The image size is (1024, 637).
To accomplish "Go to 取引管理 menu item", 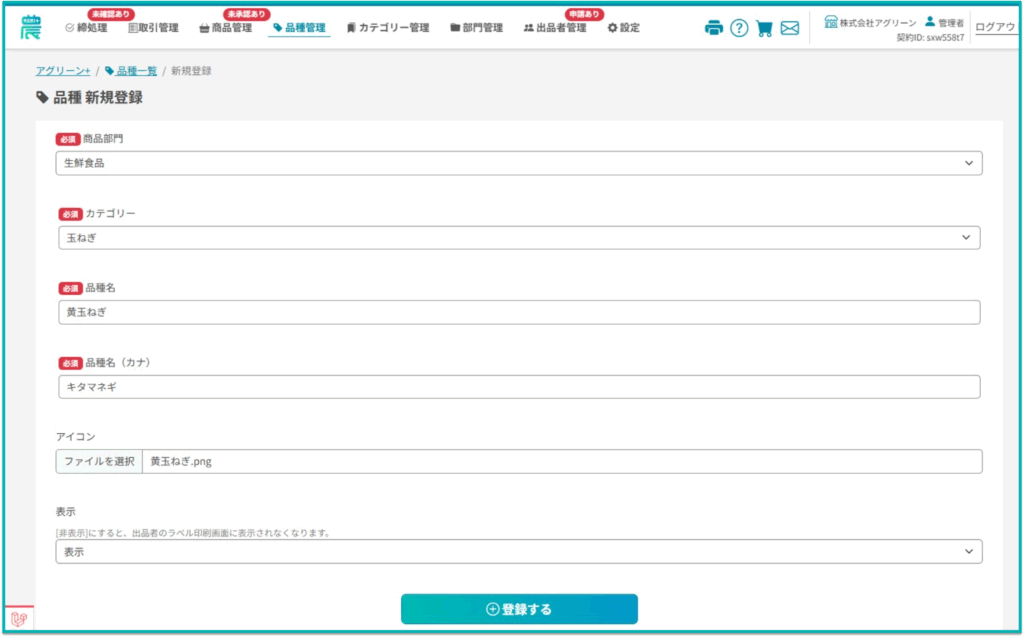I will 153,28.
